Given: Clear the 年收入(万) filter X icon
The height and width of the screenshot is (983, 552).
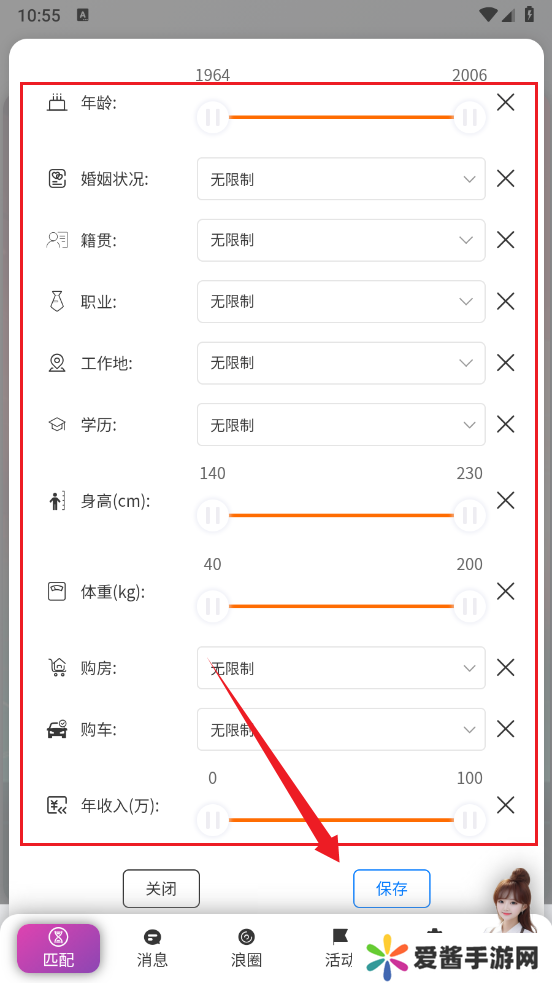Looking at the screenshot, I should coord(505,805).
